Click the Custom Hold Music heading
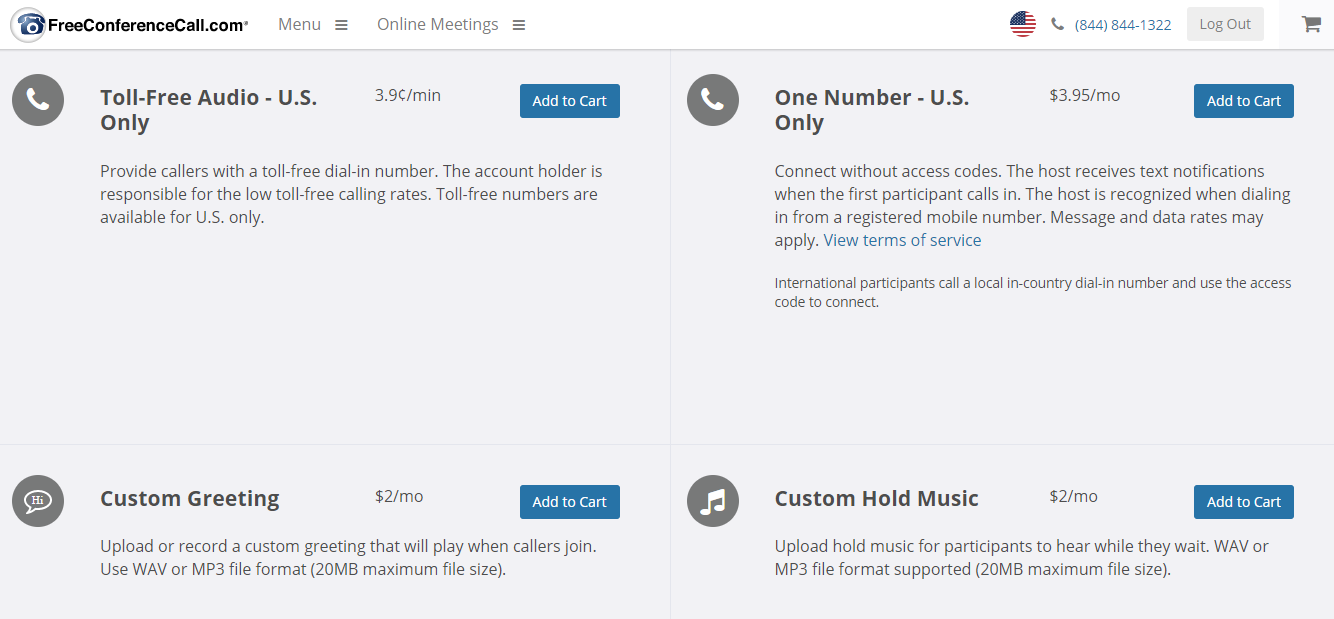The width and height of the screenshot is (1334, 619). 876,498
